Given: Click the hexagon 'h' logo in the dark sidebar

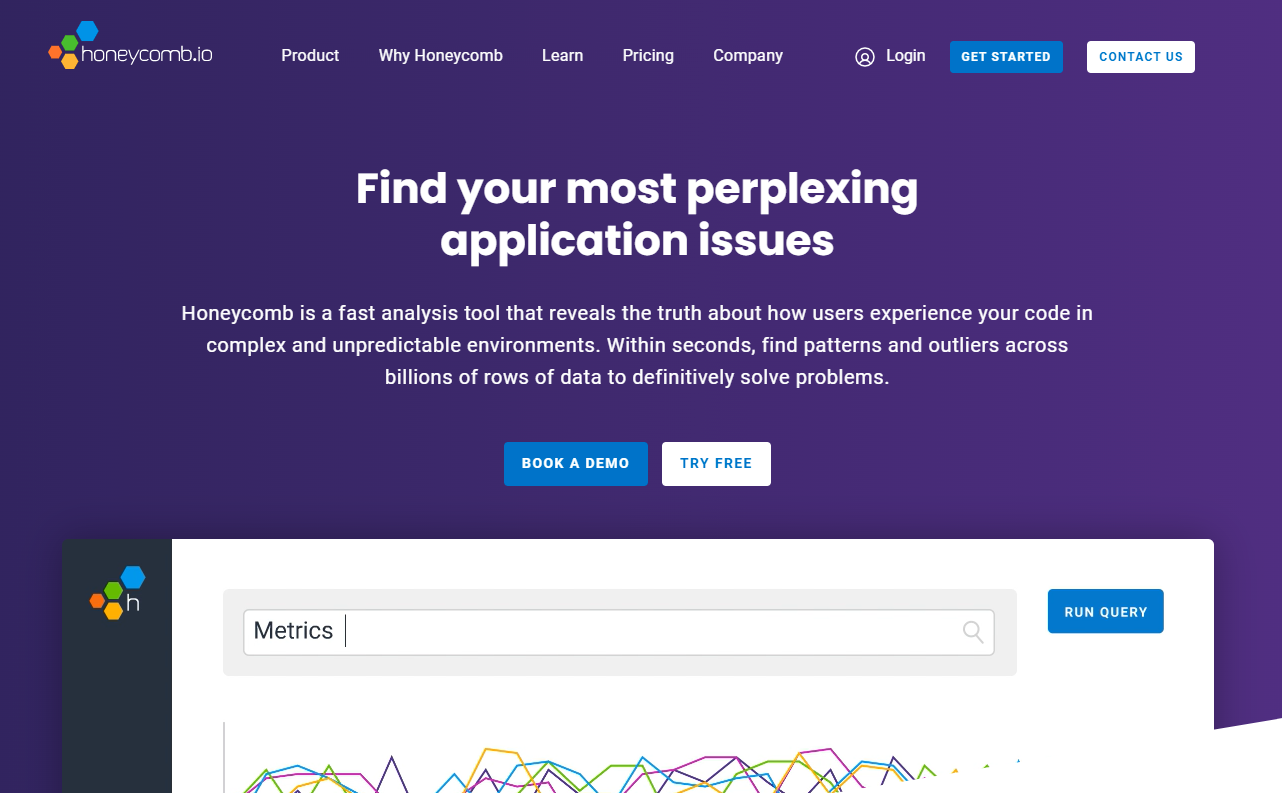Looking at the screenshot, I should 118,593.
